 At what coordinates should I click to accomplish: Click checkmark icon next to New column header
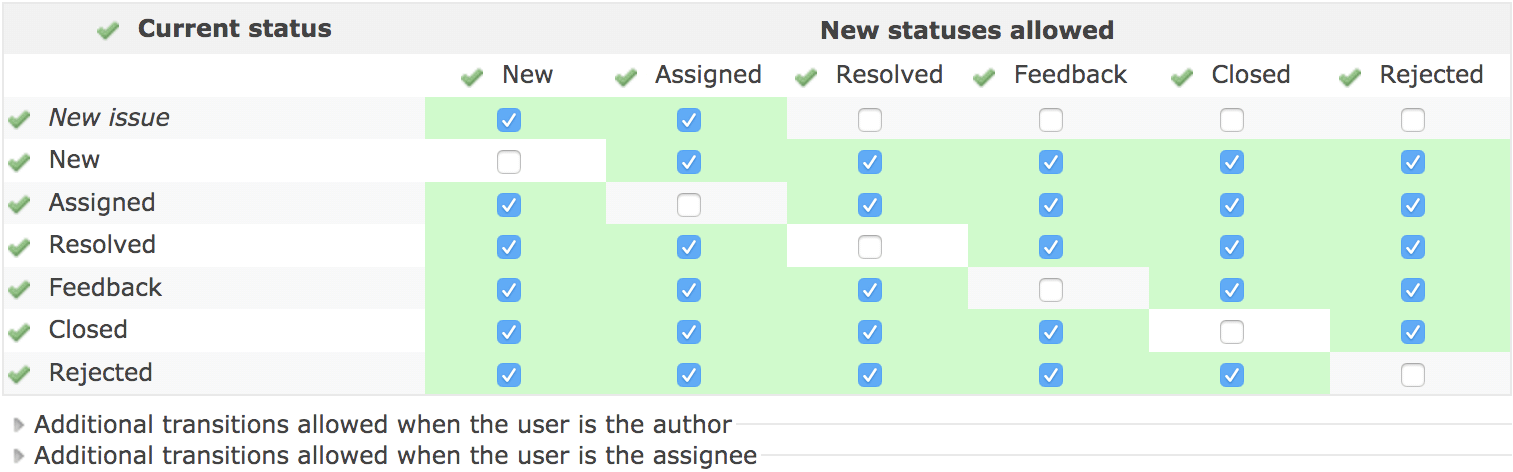pos(471,77)
